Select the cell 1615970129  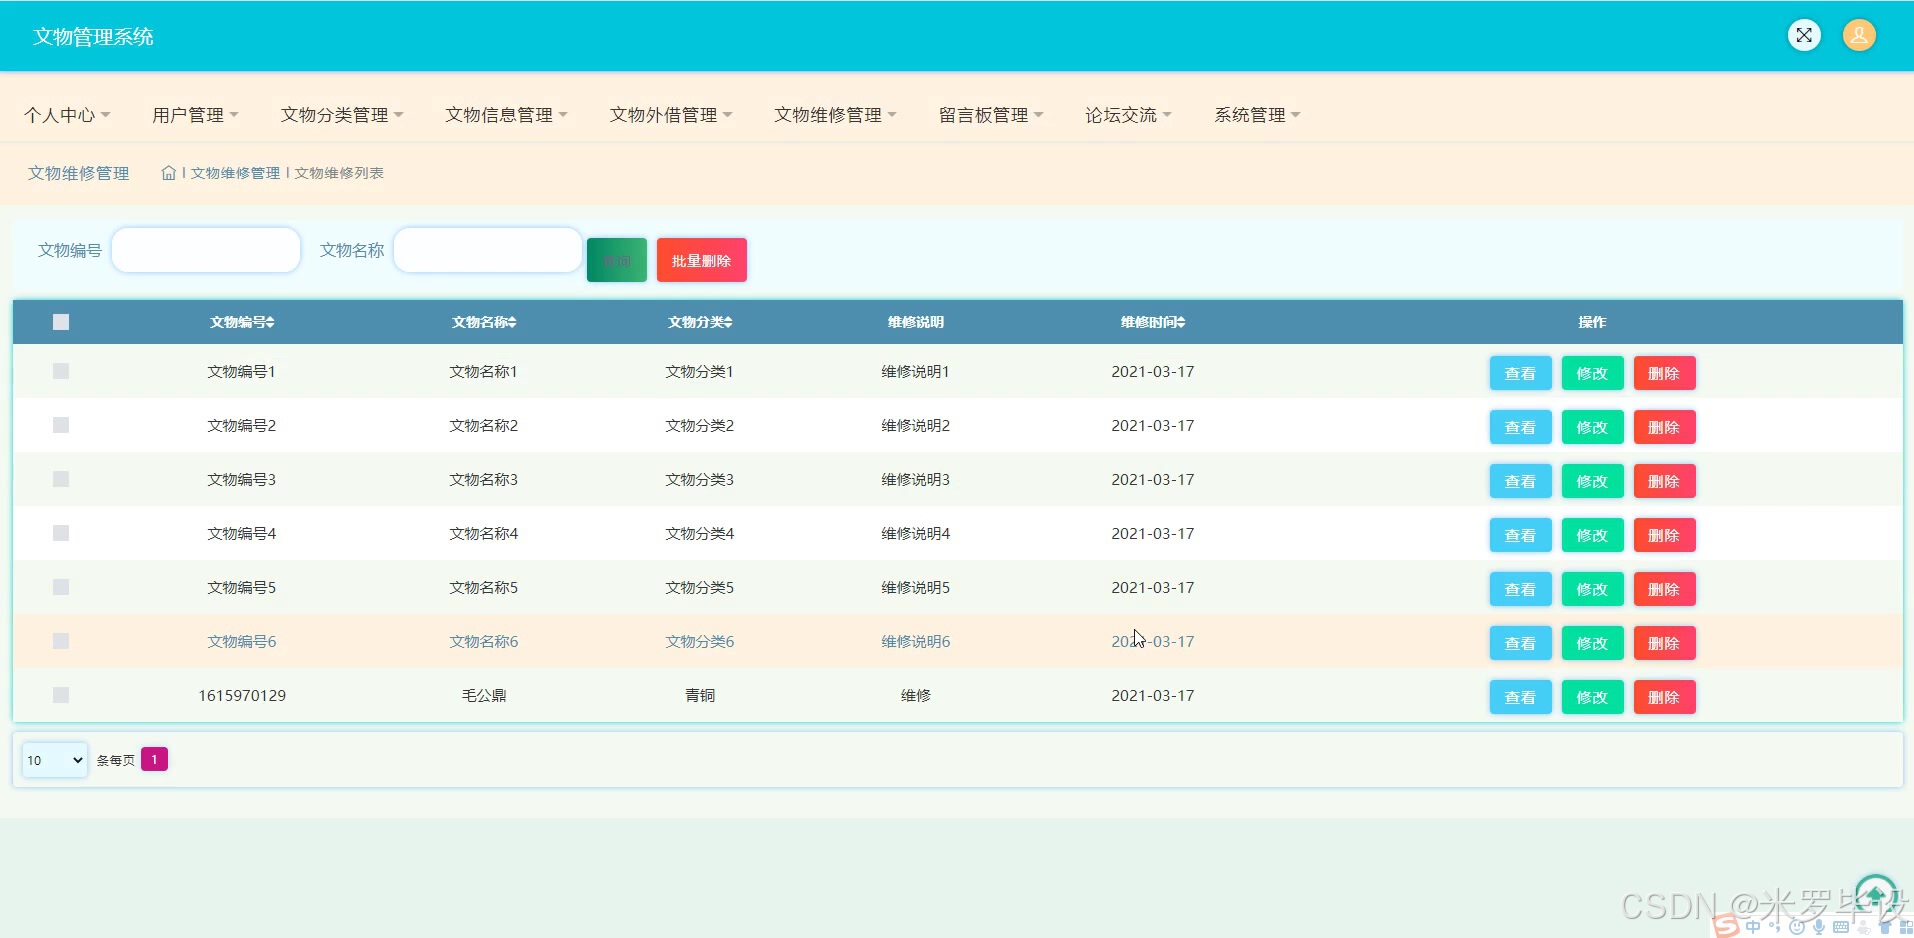click(x=242, y=695)
